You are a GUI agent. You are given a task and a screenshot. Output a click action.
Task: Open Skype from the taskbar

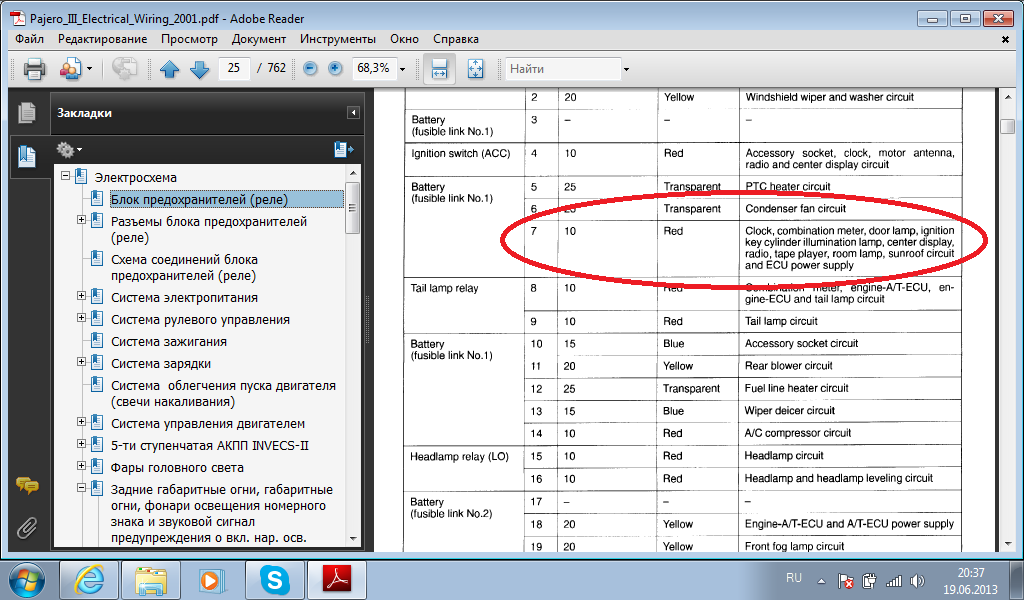[x=272, y=579]
